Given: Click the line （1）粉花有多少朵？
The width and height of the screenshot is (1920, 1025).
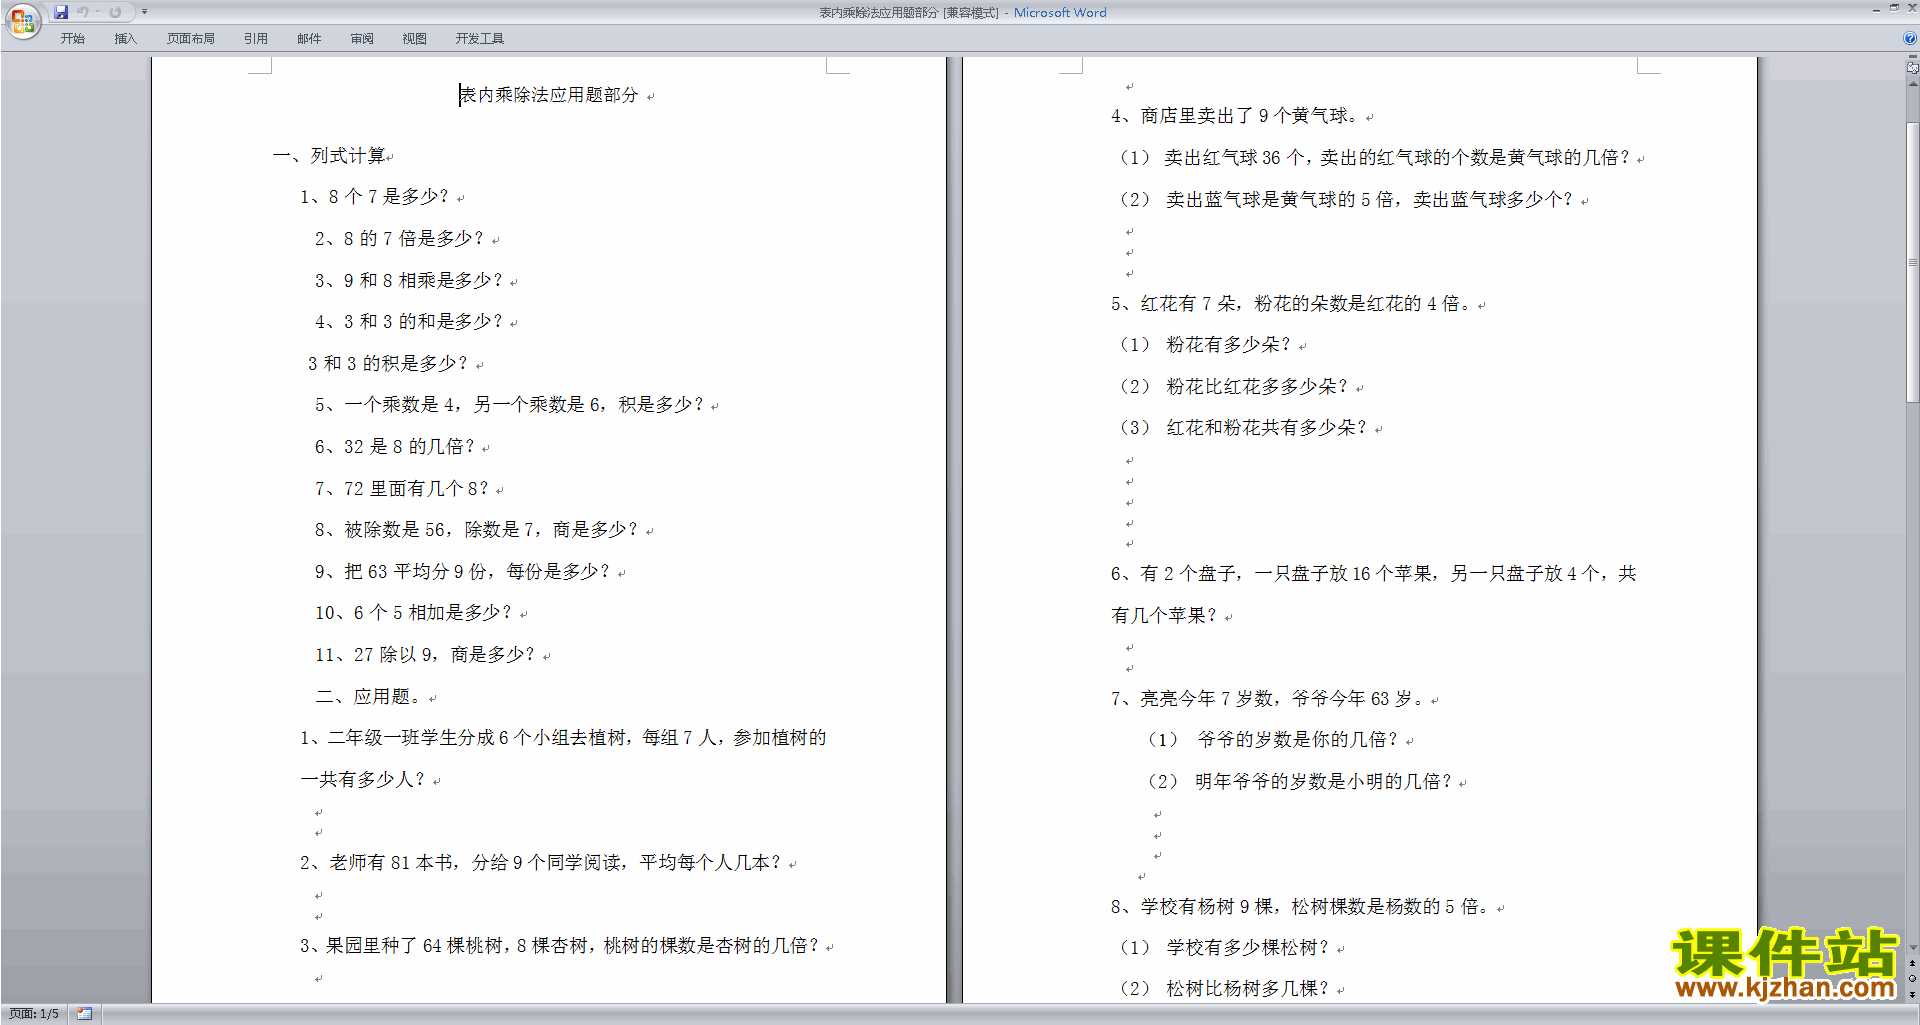Looking at the screenshot, I should click(1206, 345).
